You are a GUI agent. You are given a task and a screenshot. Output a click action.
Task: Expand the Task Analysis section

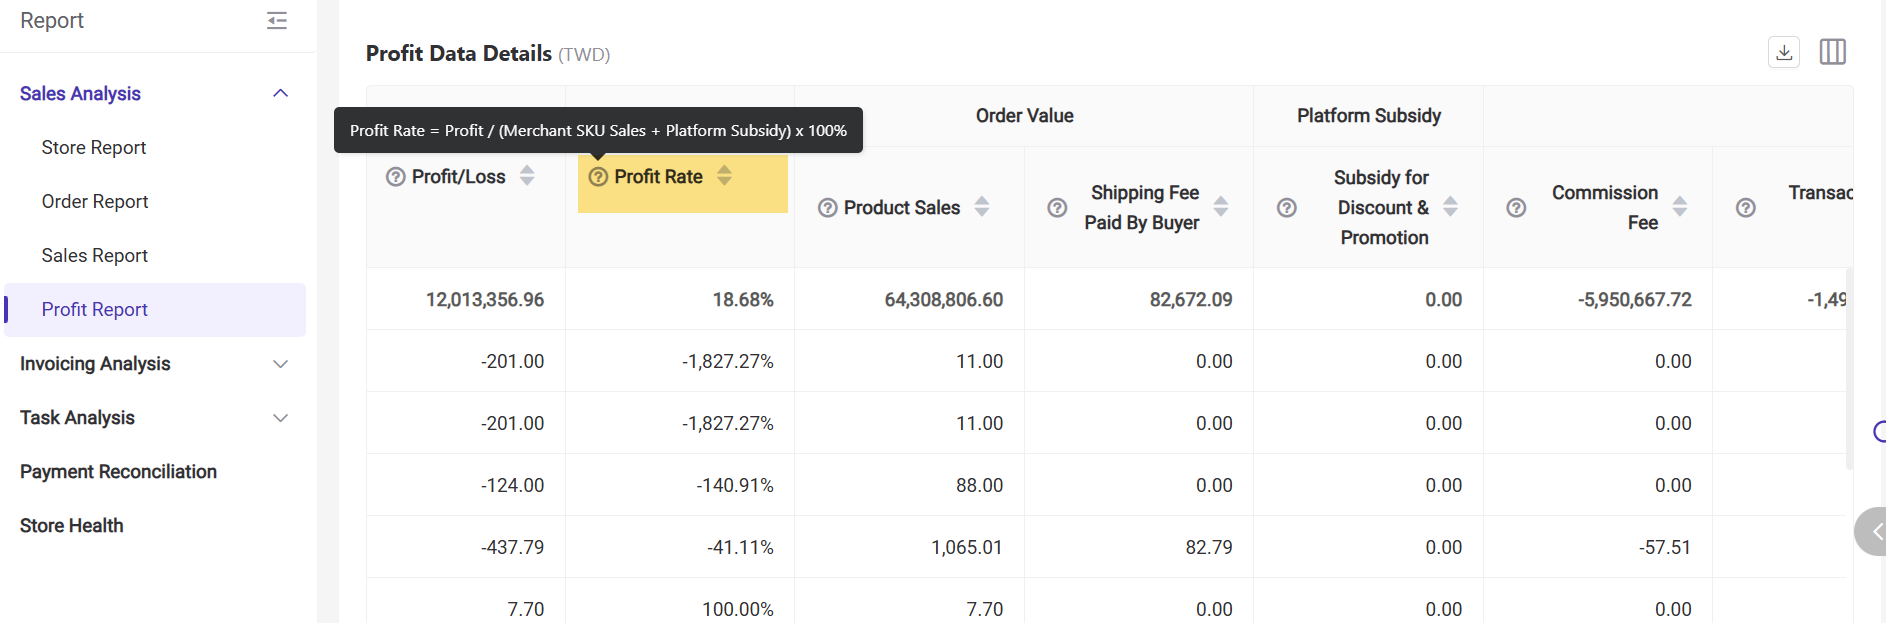point(281,418)
